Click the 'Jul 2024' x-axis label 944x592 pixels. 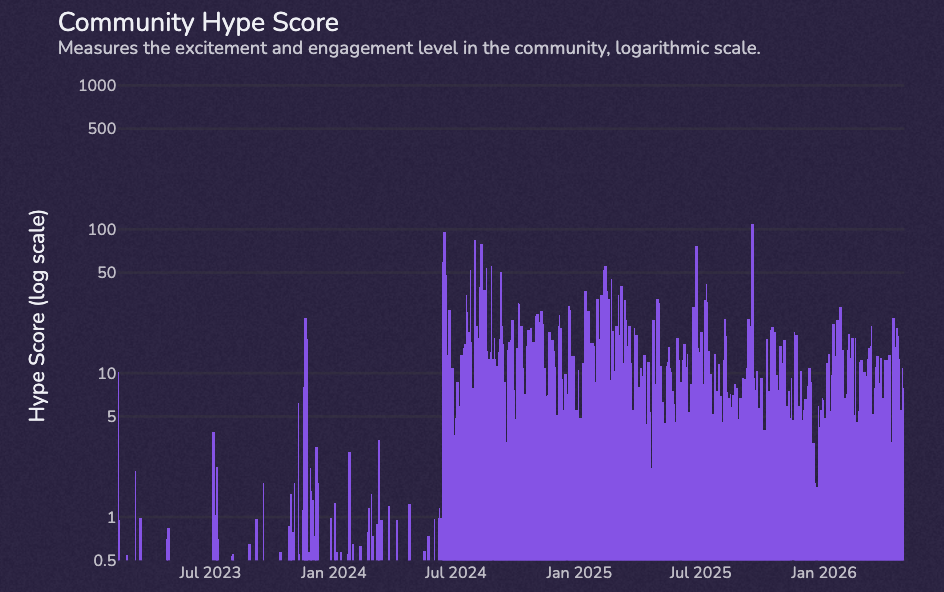coord(455,572)
